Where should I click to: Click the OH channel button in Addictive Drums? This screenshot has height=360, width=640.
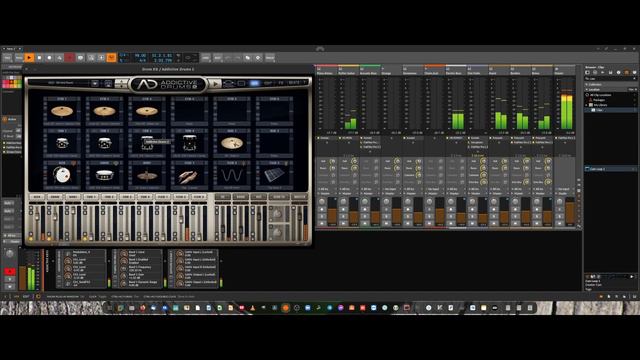point(222,197)
